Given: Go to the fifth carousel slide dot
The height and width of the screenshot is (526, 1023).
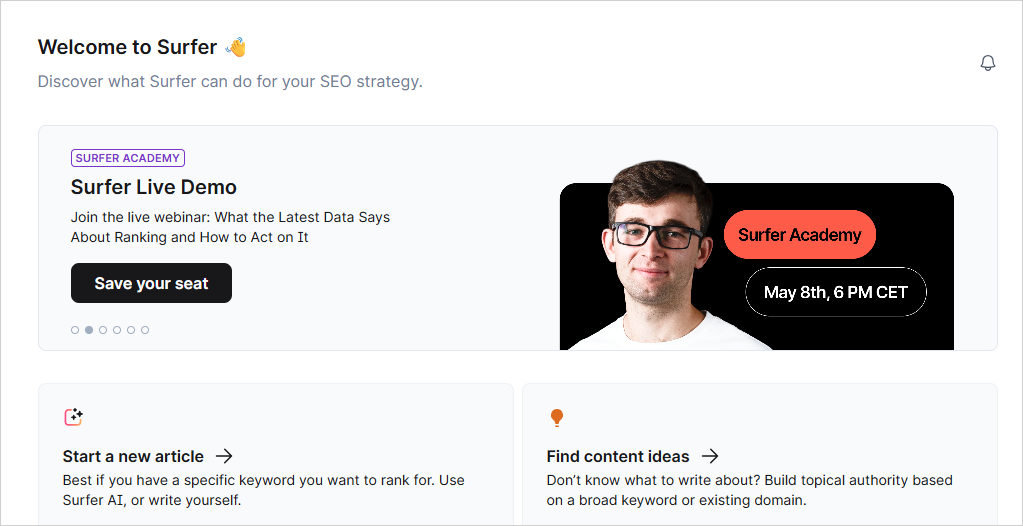Looking at the screenshot, I should coord(131,330).
